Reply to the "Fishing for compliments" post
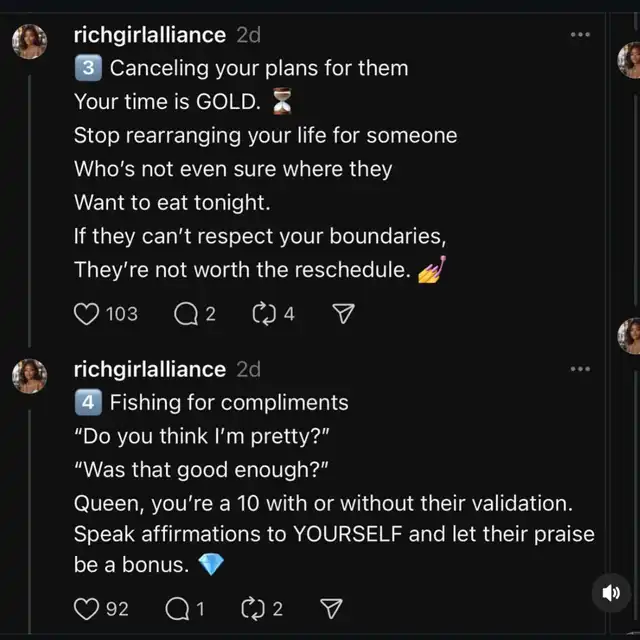640x640 pixels. coord(177,608)
